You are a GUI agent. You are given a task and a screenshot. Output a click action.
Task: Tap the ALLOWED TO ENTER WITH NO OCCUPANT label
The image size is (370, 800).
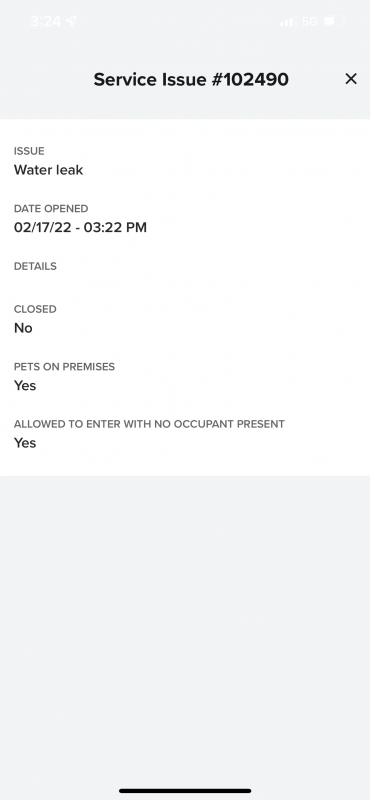149,424
